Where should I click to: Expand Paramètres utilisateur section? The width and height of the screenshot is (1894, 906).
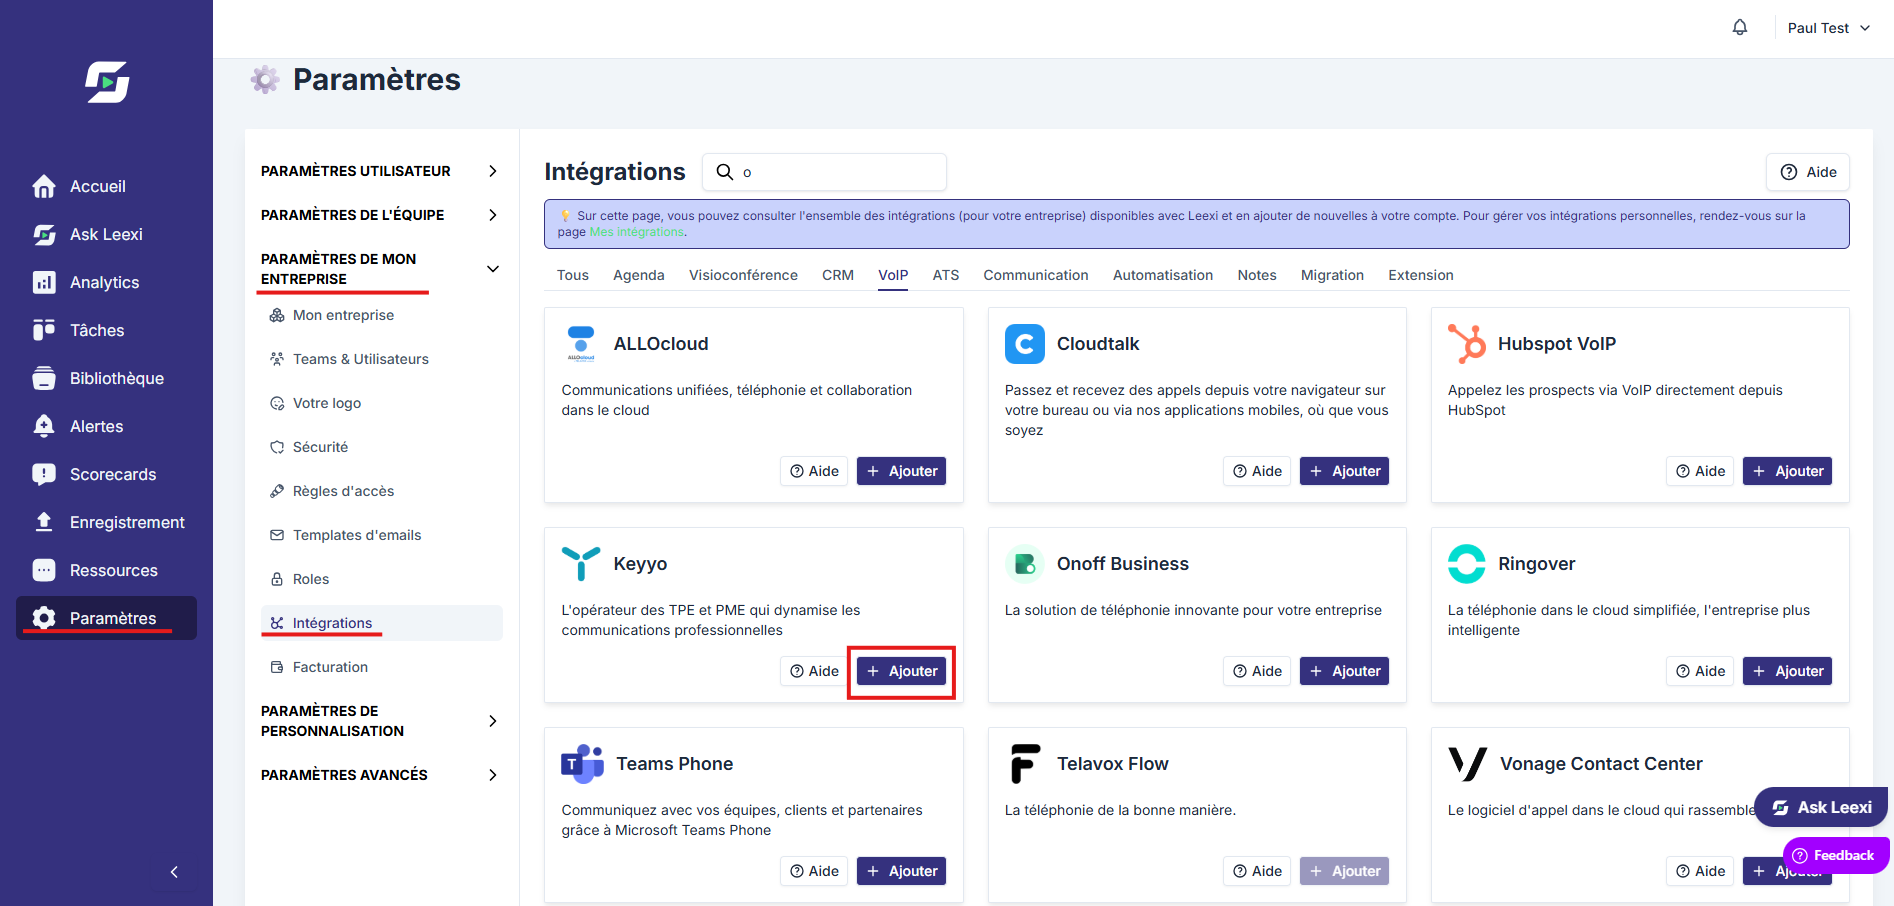[380, 171]
